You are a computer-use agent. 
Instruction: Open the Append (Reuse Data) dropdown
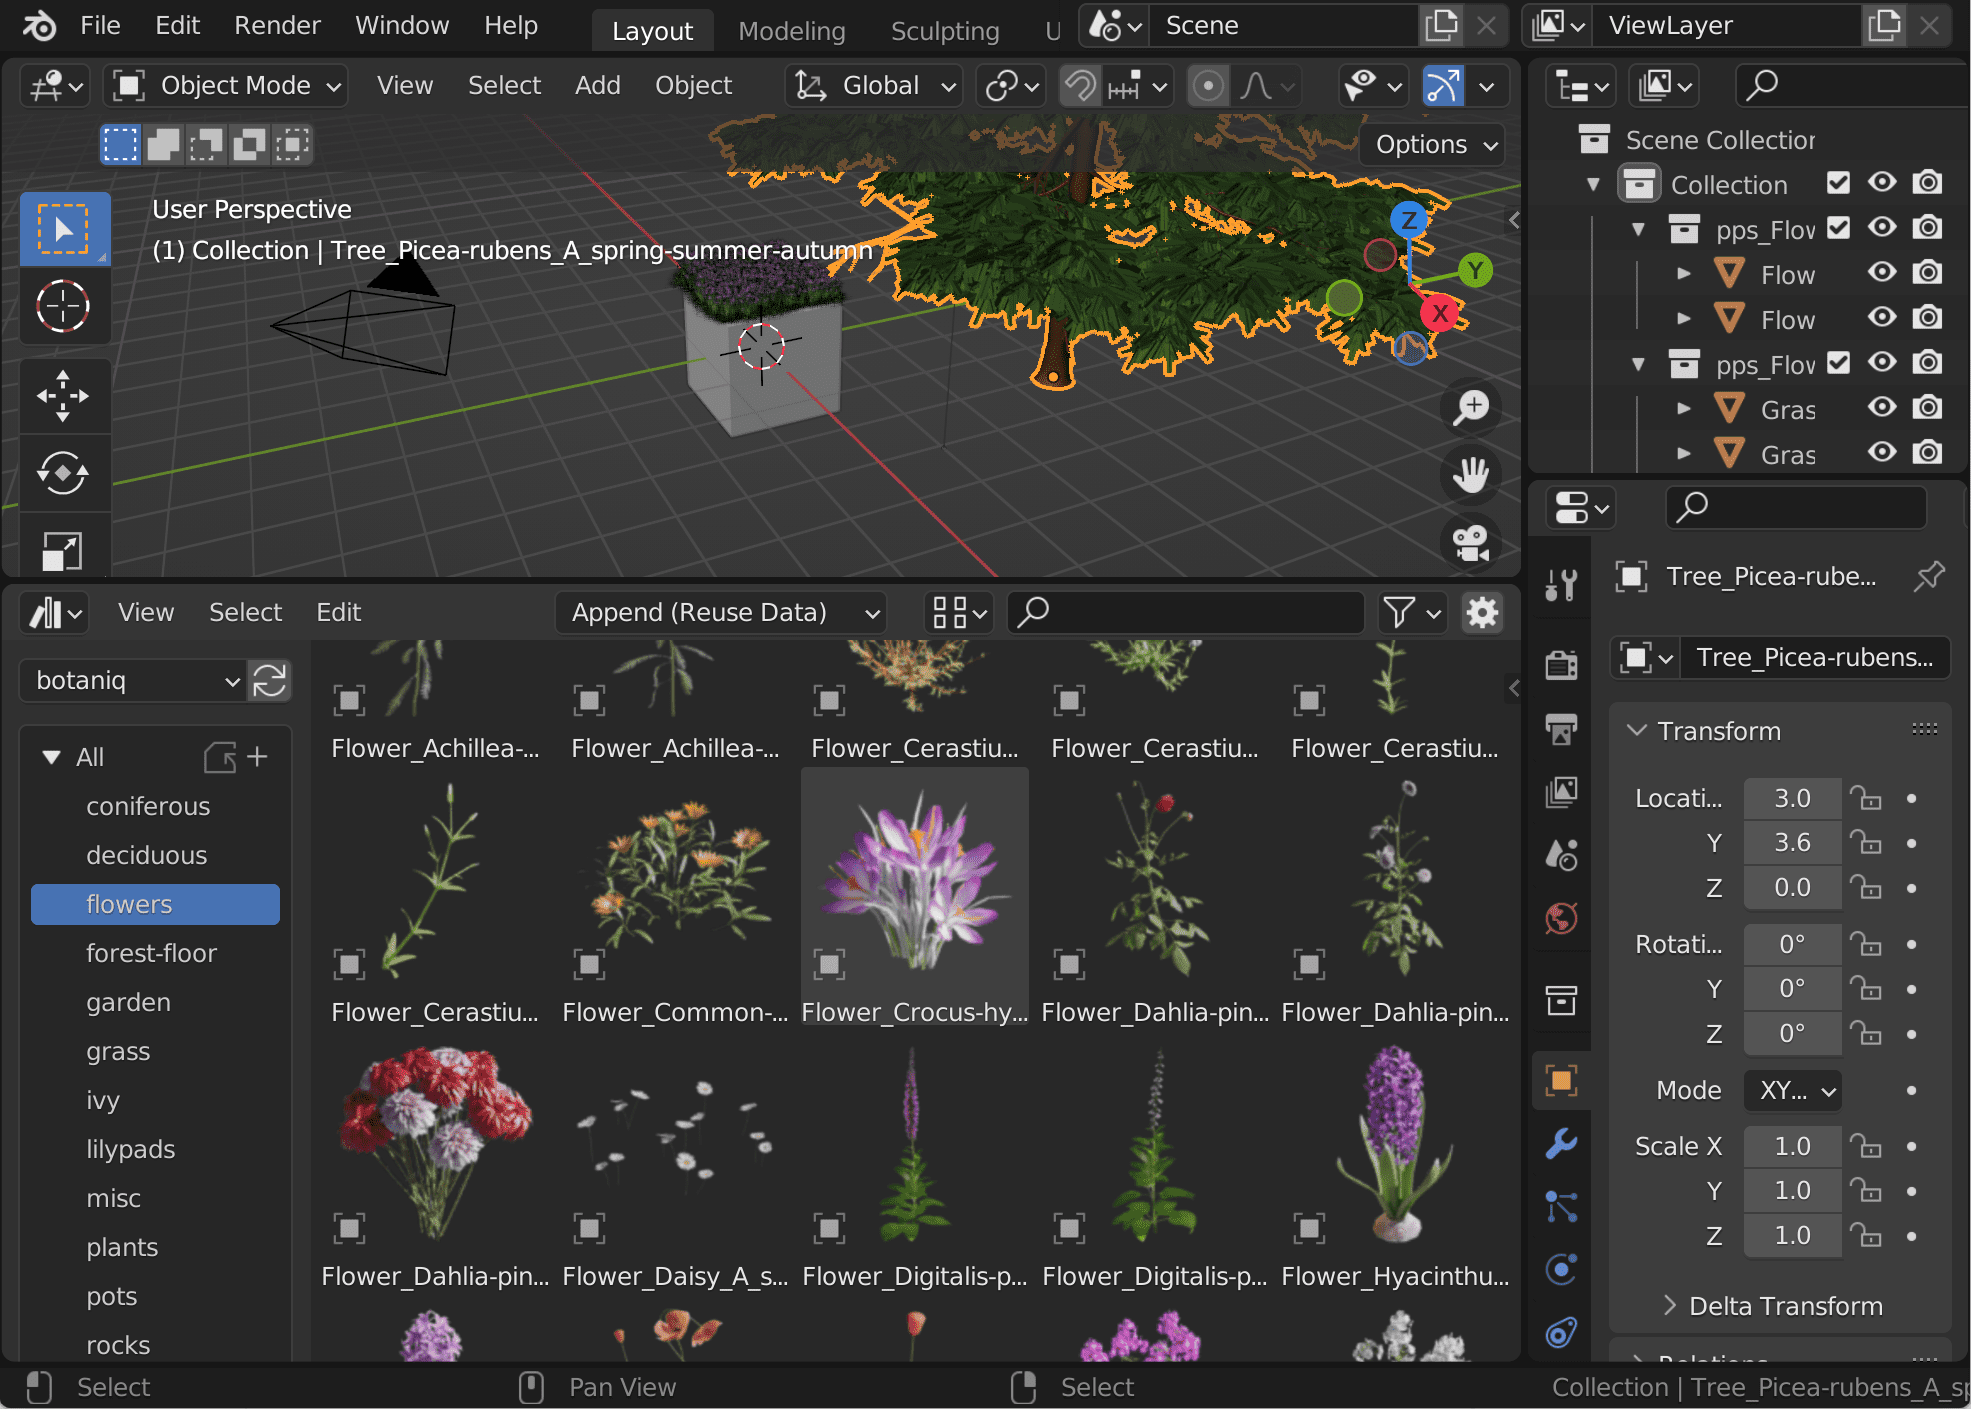coord(720,612)
